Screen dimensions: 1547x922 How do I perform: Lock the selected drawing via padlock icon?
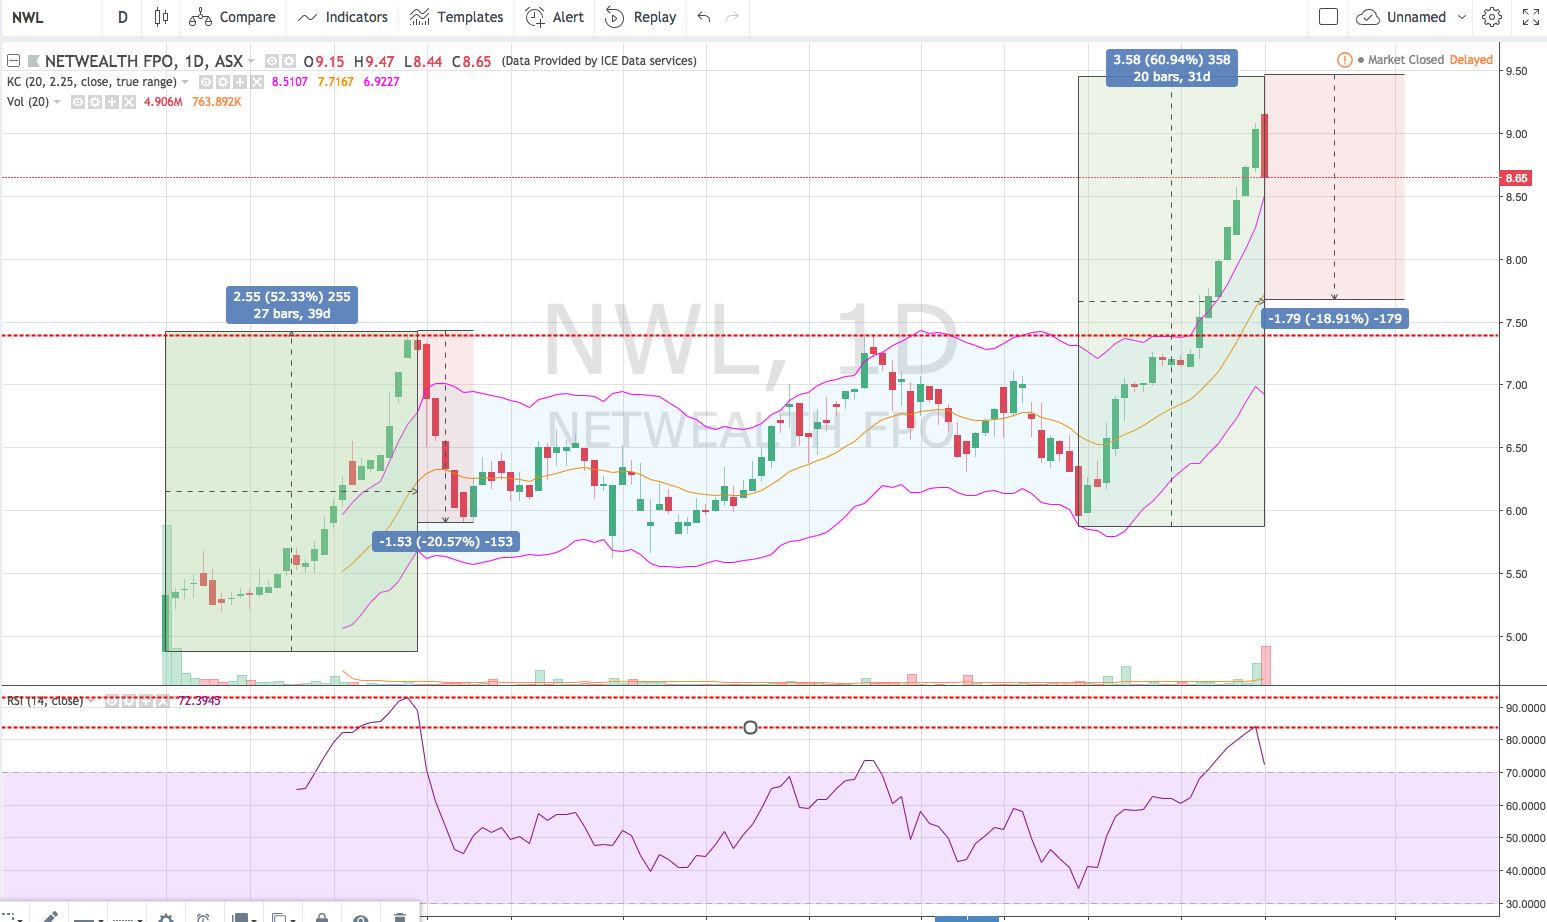click(321, 917)
